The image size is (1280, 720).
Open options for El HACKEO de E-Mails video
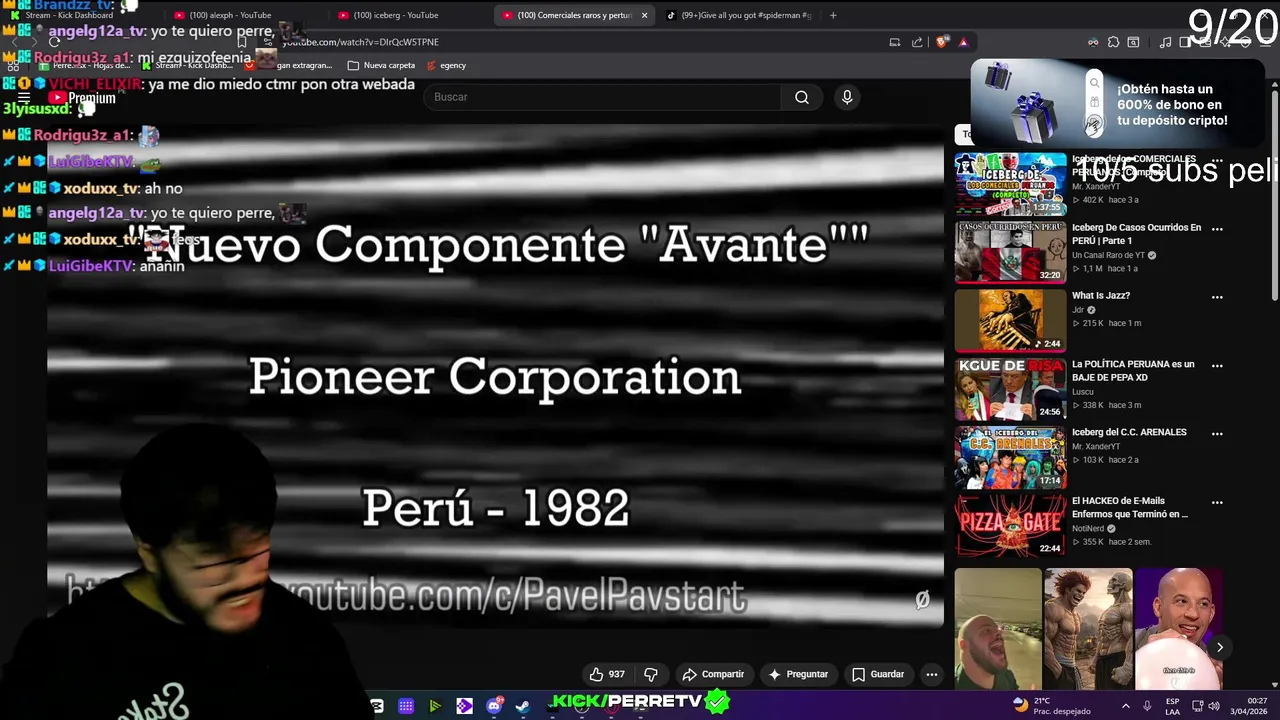1217,502
